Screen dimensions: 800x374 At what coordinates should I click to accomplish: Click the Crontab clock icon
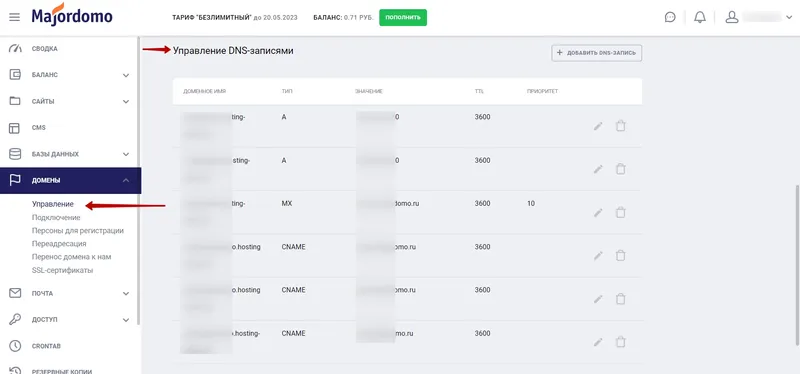(15, 345)
